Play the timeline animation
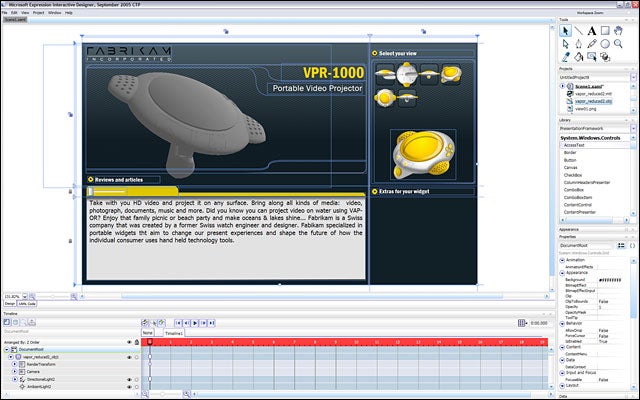 [195, 323]
